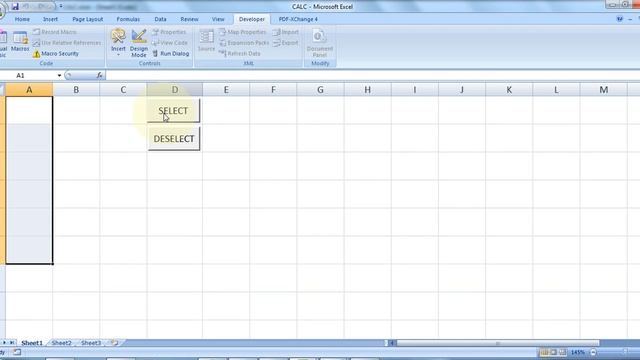640x360 pixels.
Task: Open the Home tab
Action: (22, 19)
